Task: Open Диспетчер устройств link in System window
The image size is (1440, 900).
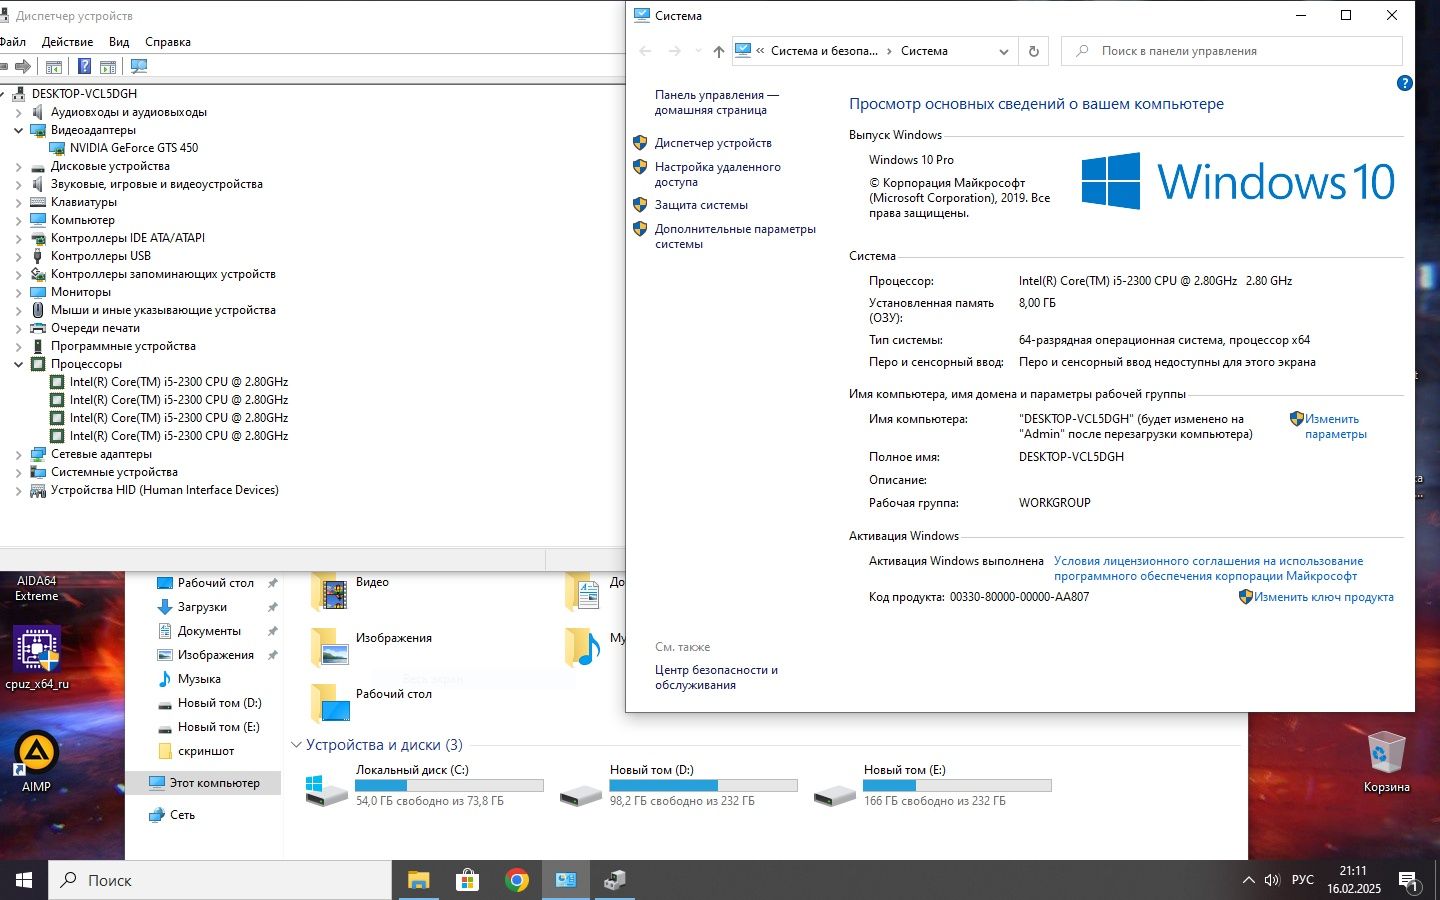Action: (x=713, y=143)
